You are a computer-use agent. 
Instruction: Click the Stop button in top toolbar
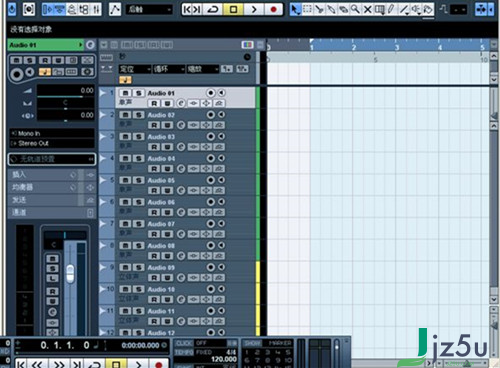[x=233, y=9]
